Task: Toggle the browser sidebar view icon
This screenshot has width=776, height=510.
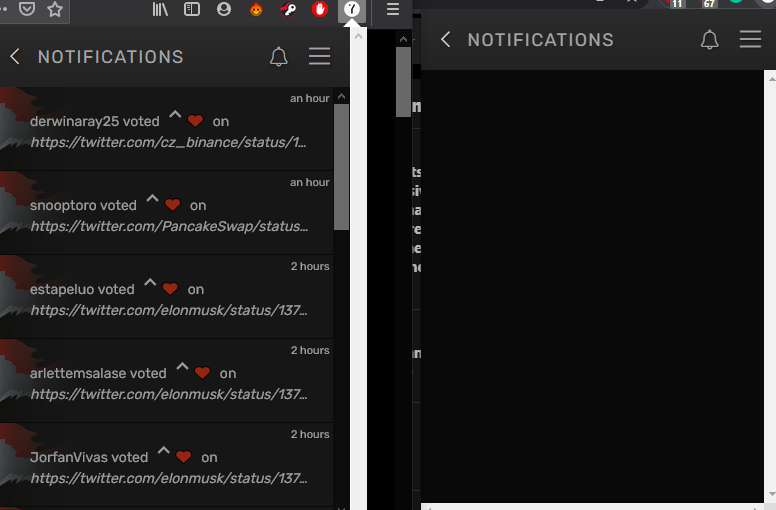Action: 192,9
